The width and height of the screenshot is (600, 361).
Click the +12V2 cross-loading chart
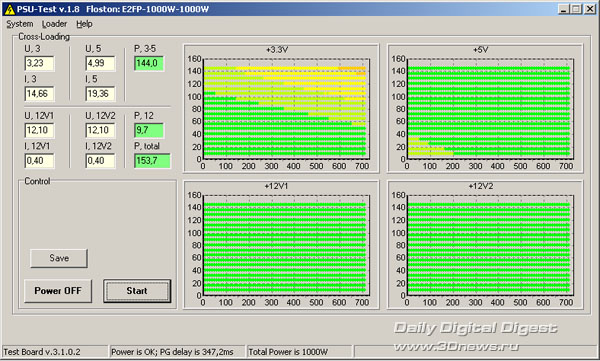point(485,244)
